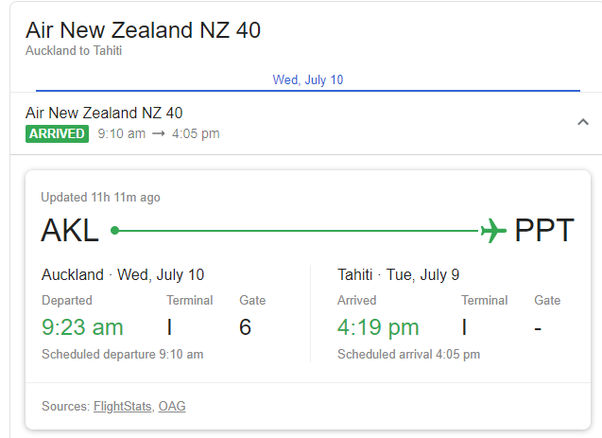Click the arrow between 9:10 am and 4:05 pm
The height and width of the screenshot is (438, 602).
pyautogui.click(x=159, y=134)
